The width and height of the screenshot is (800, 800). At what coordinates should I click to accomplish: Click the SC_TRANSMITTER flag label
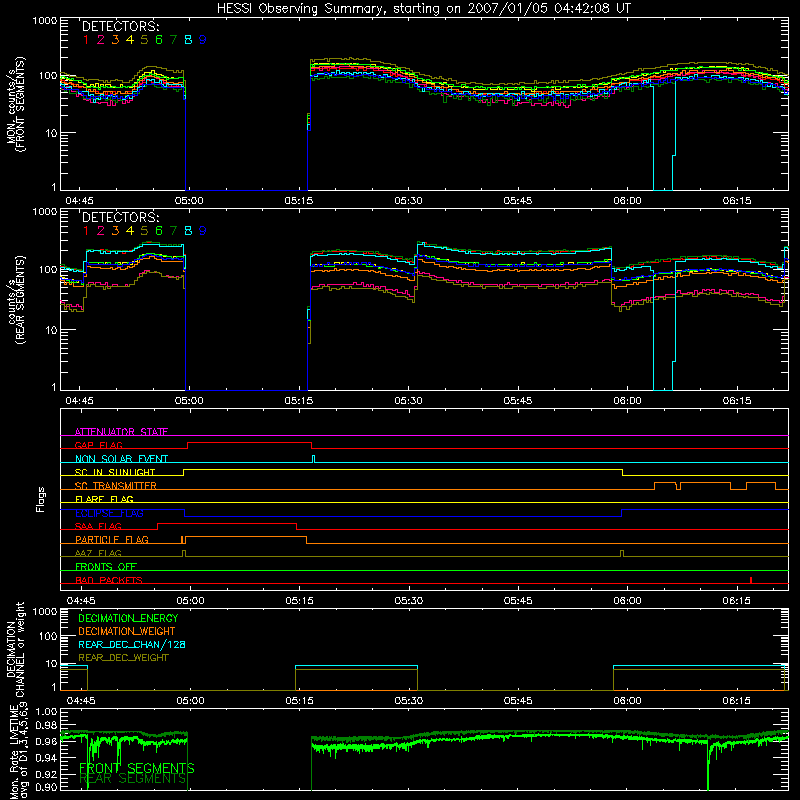click(116, 485)
